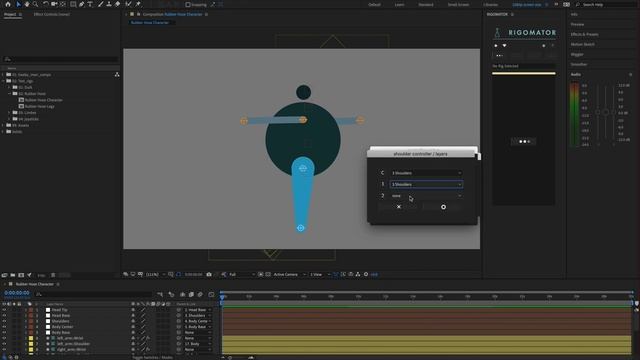
Task: Select the Puppet Pin tool
Action: point(138,4)
